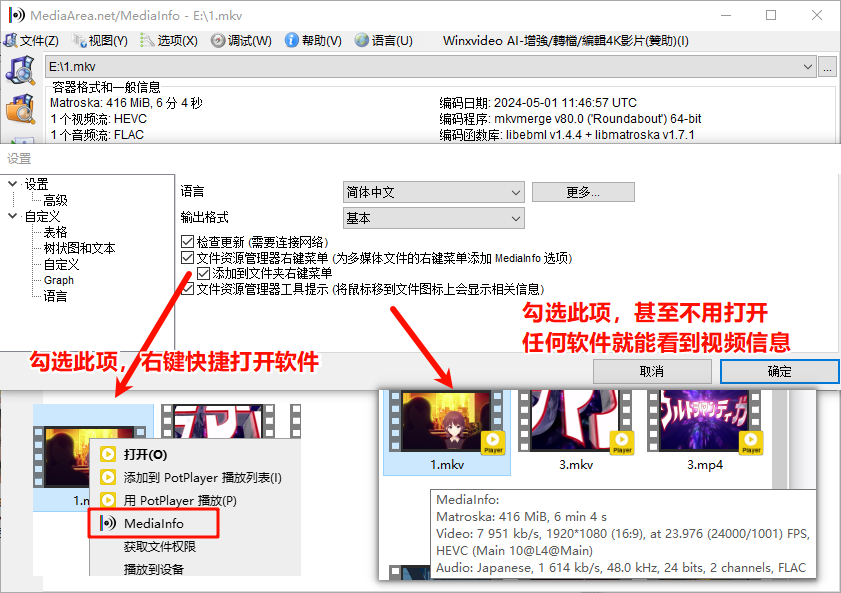
Task: Minimize the MediaInfo window
Action: coord(726,15)
